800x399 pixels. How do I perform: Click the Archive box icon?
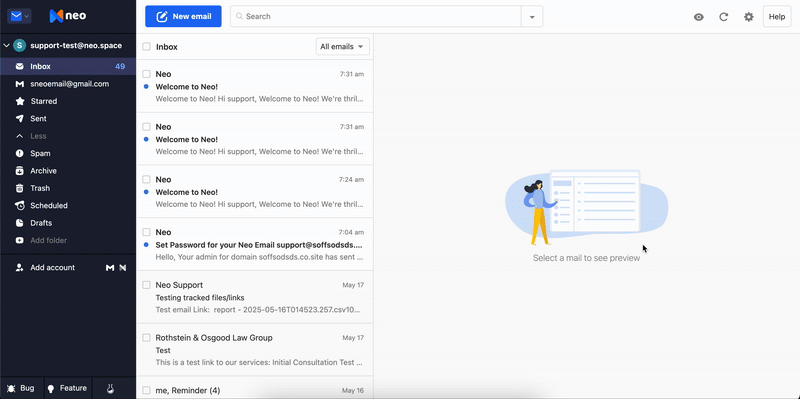click(x=19, y=170)
